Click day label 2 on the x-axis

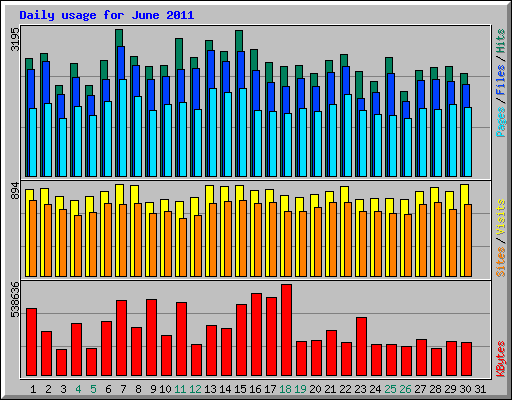48,389
